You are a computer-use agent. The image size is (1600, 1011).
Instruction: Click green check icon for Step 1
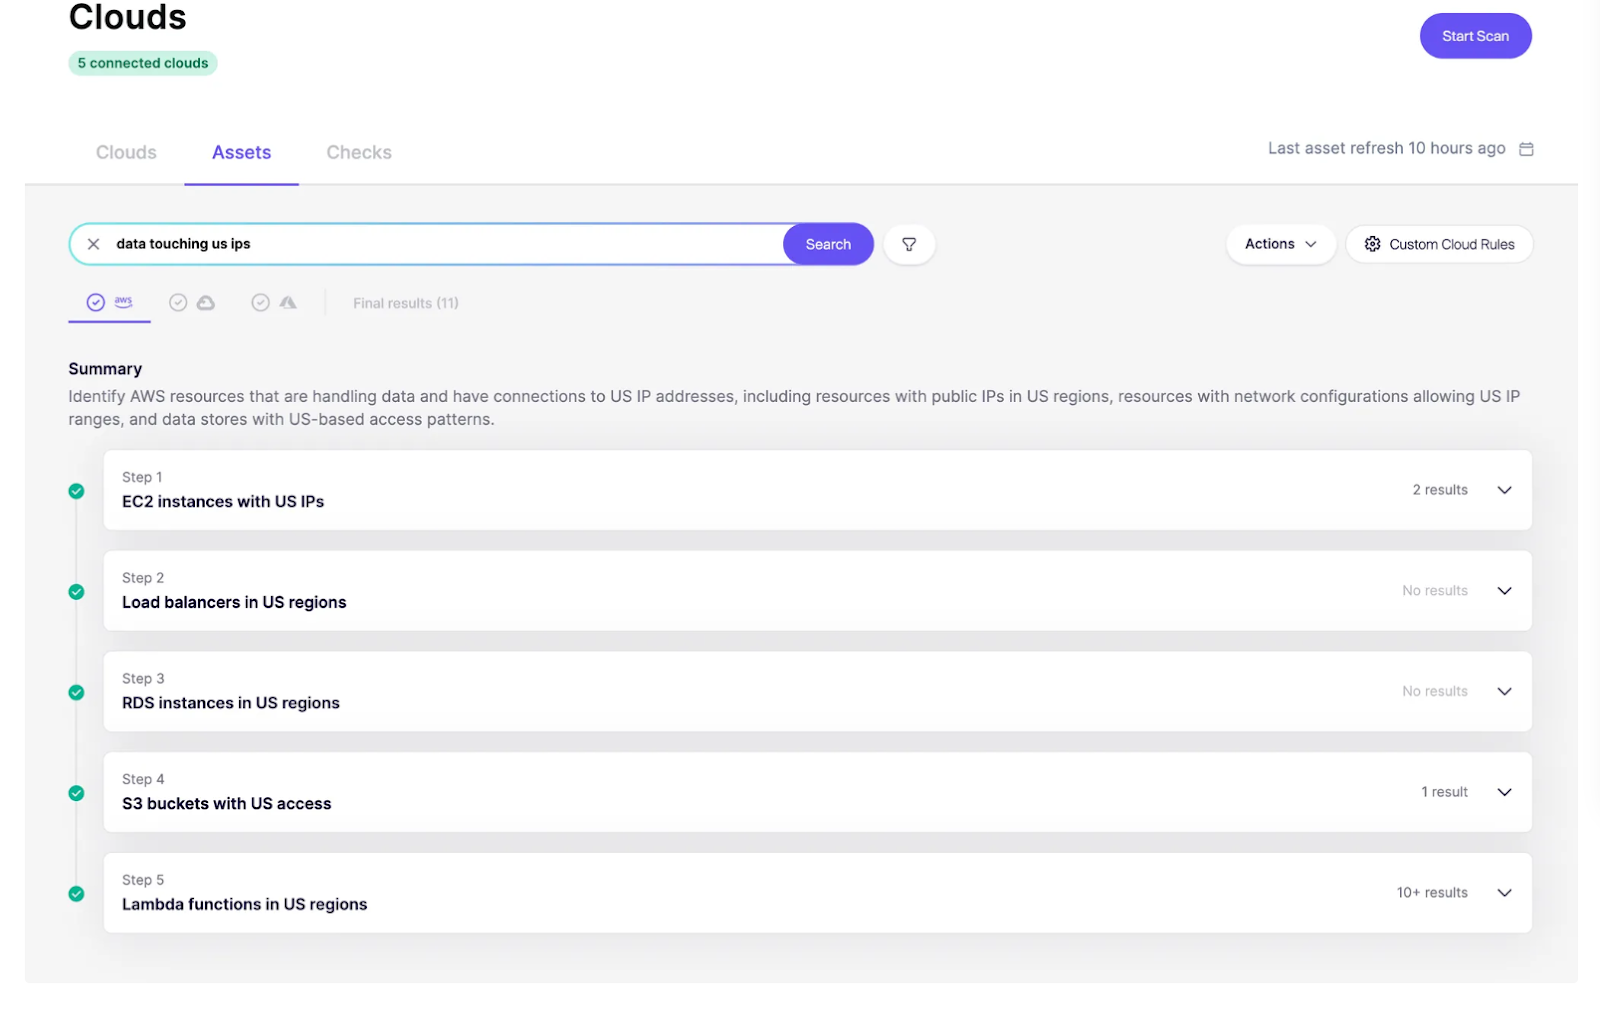pos(76,491)
